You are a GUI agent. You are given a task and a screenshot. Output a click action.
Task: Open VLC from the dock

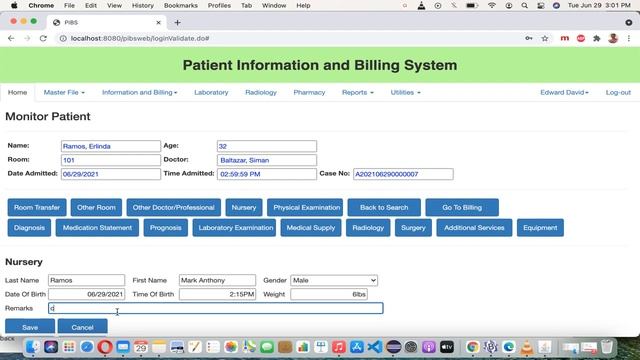pos(527,347)
